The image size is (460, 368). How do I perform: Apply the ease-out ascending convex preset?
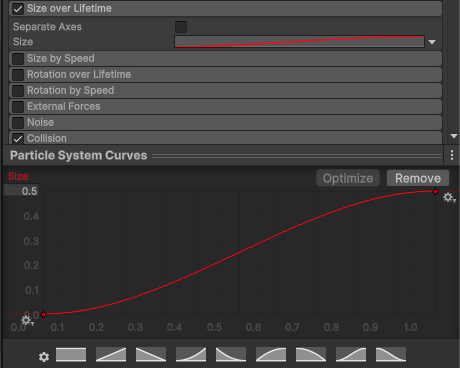point(271,355)
